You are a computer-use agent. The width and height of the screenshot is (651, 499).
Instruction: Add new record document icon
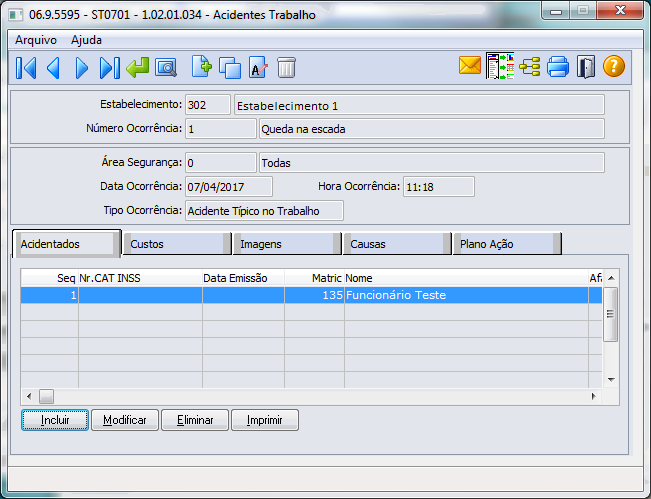[202, 67]
